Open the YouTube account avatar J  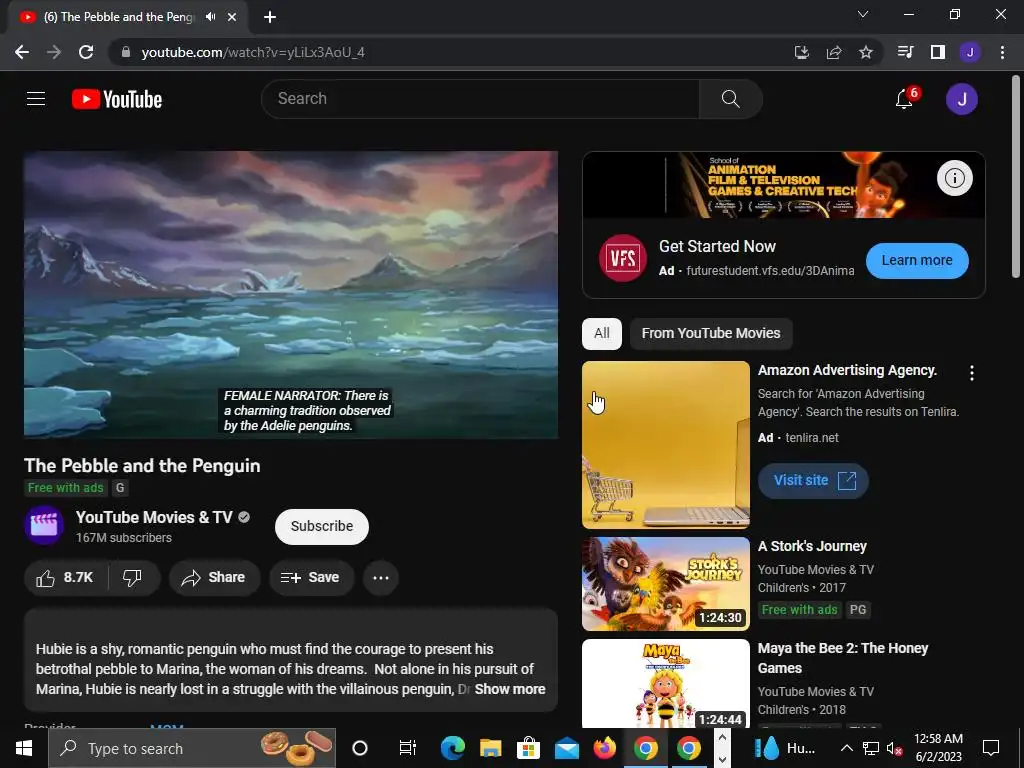[961, 99]
